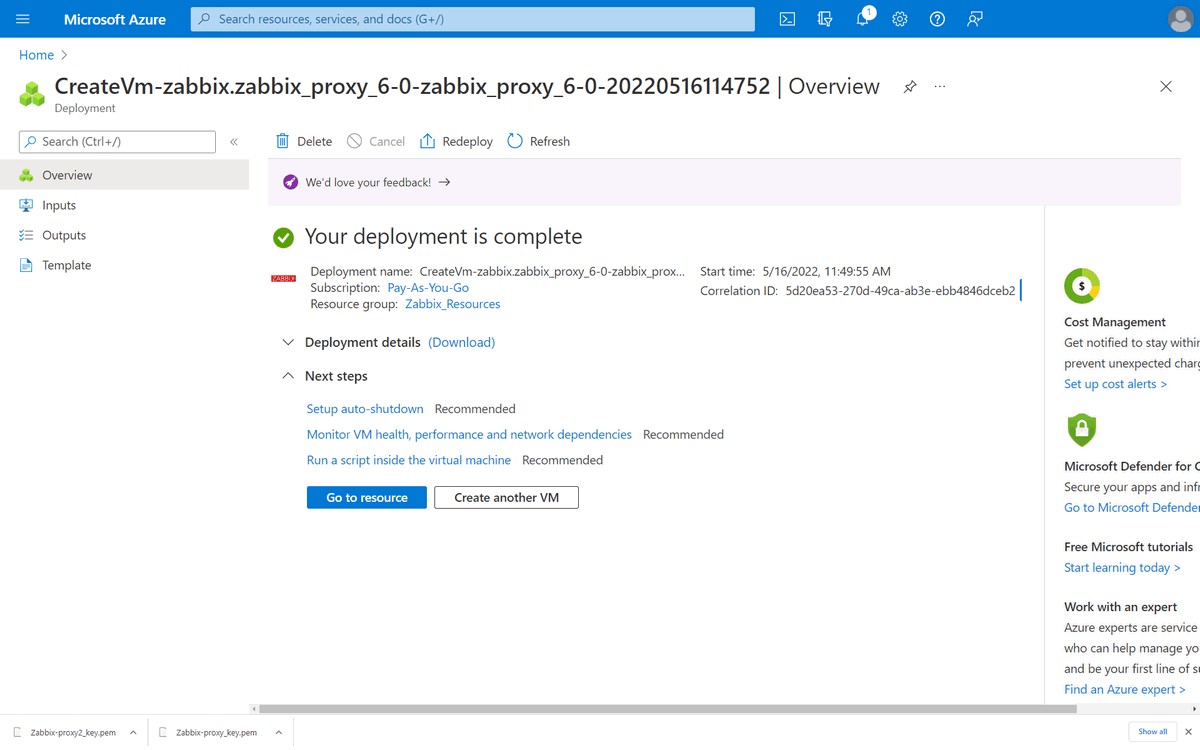Click the Zabbix logo icon
The width and height of the screenshot is (1200, 750).
point(284,279)
